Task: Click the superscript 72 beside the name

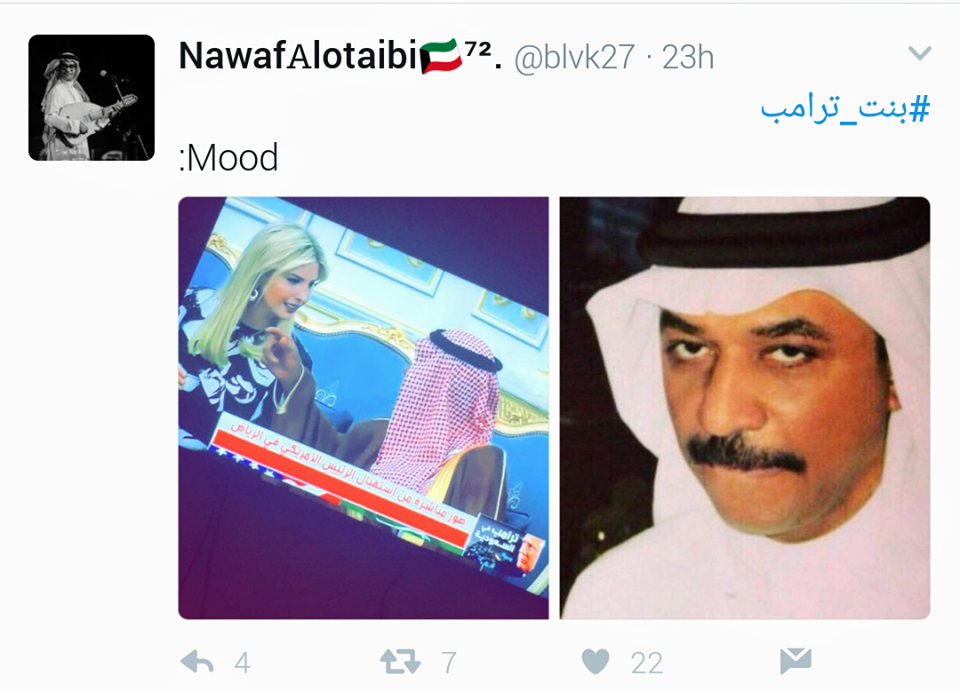Action: pos(479,50)
